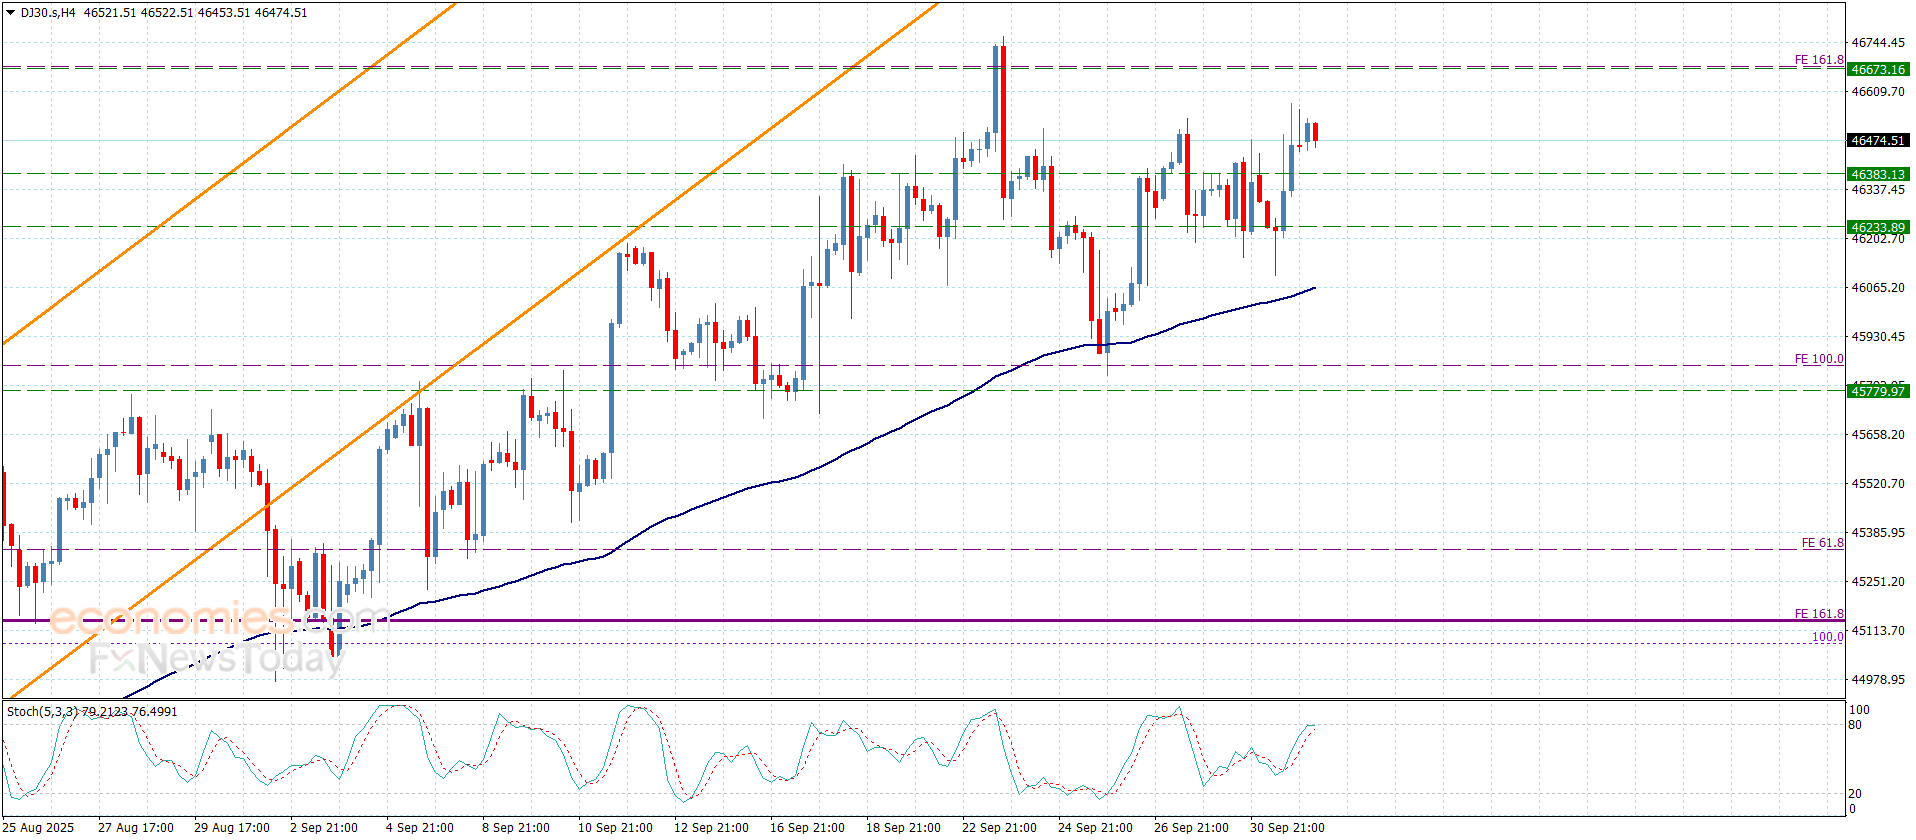Open the chart menu triangle beside DJ30.s,H4
This screenshot has height=840, width=1916.
[x=11, y=13]
